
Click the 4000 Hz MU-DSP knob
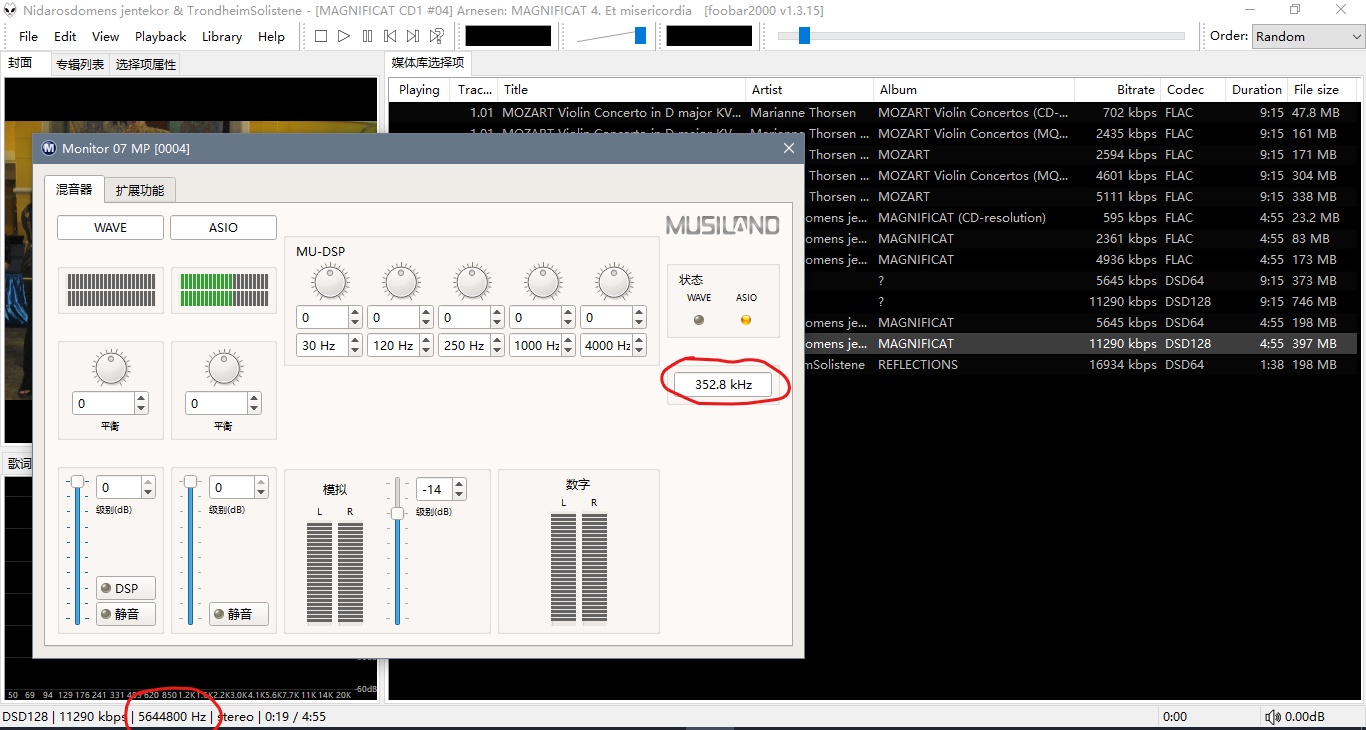[614, 283]
